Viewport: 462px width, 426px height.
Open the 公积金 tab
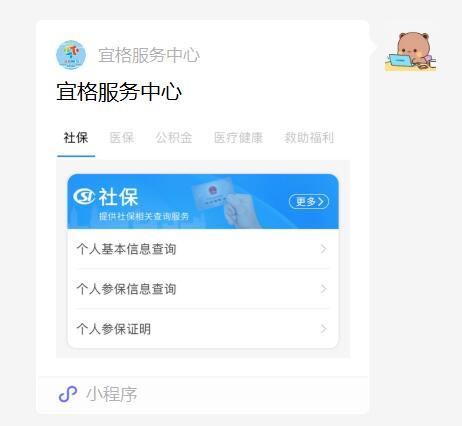click(x=174, y=137)
